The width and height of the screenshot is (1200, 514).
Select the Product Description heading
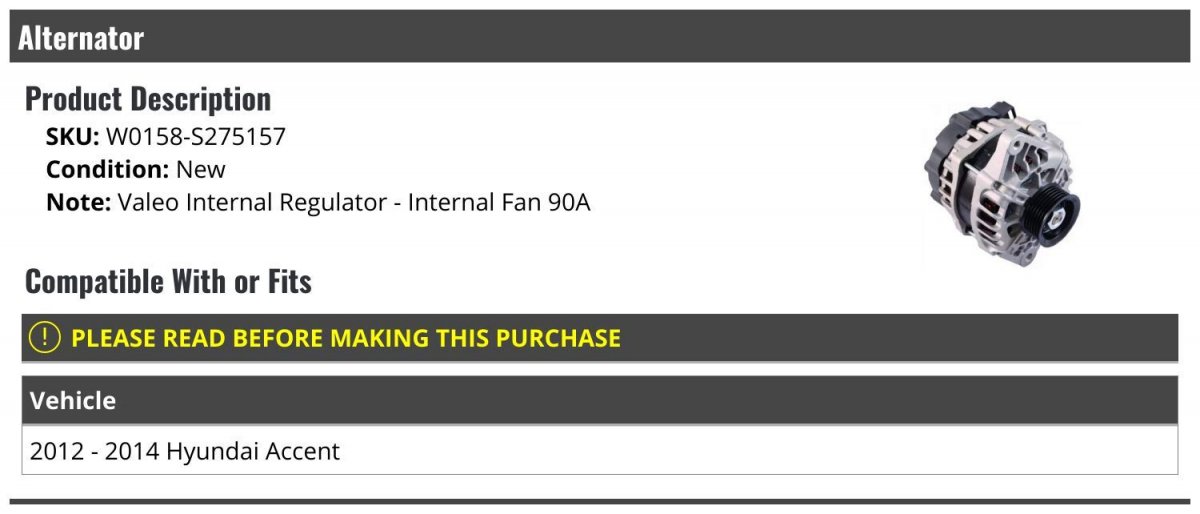(x=148, y=99)
